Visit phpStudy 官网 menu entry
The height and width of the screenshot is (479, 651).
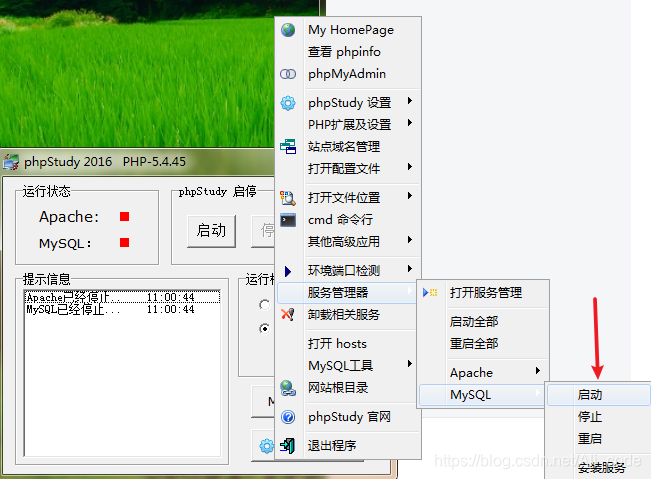(348, 417)
